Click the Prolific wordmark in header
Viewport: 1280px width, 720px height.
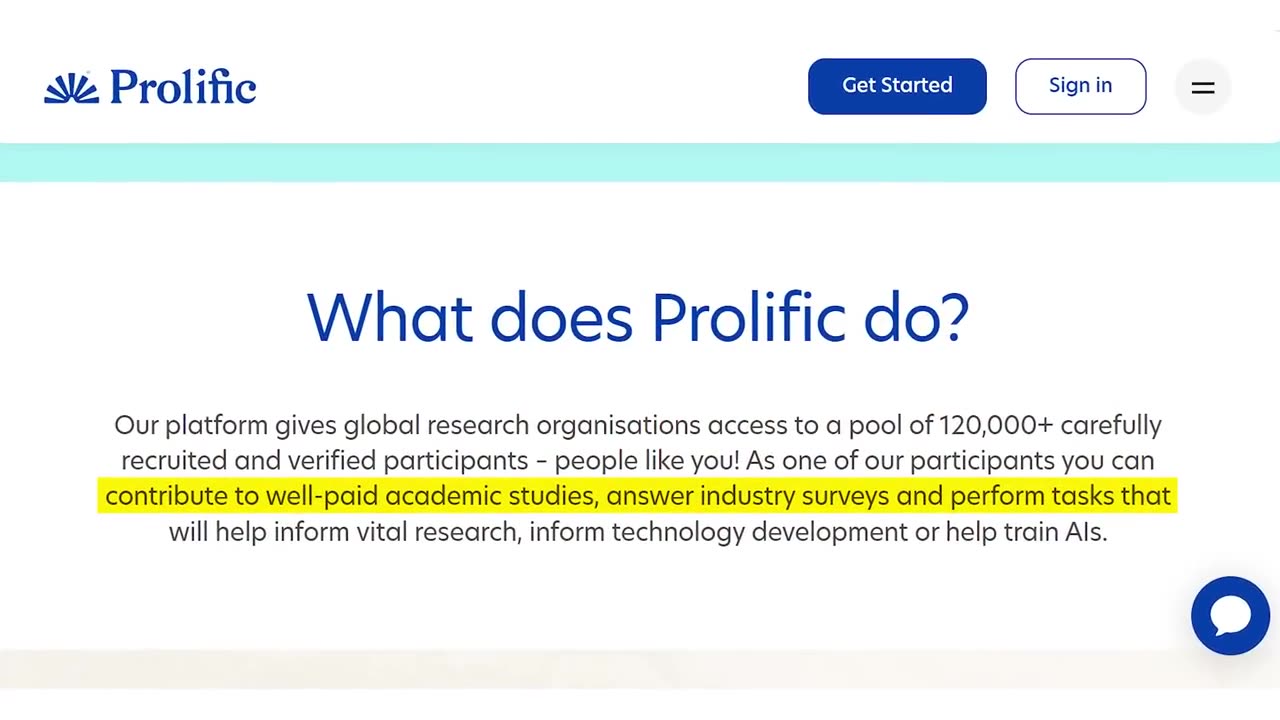(183, 88)
